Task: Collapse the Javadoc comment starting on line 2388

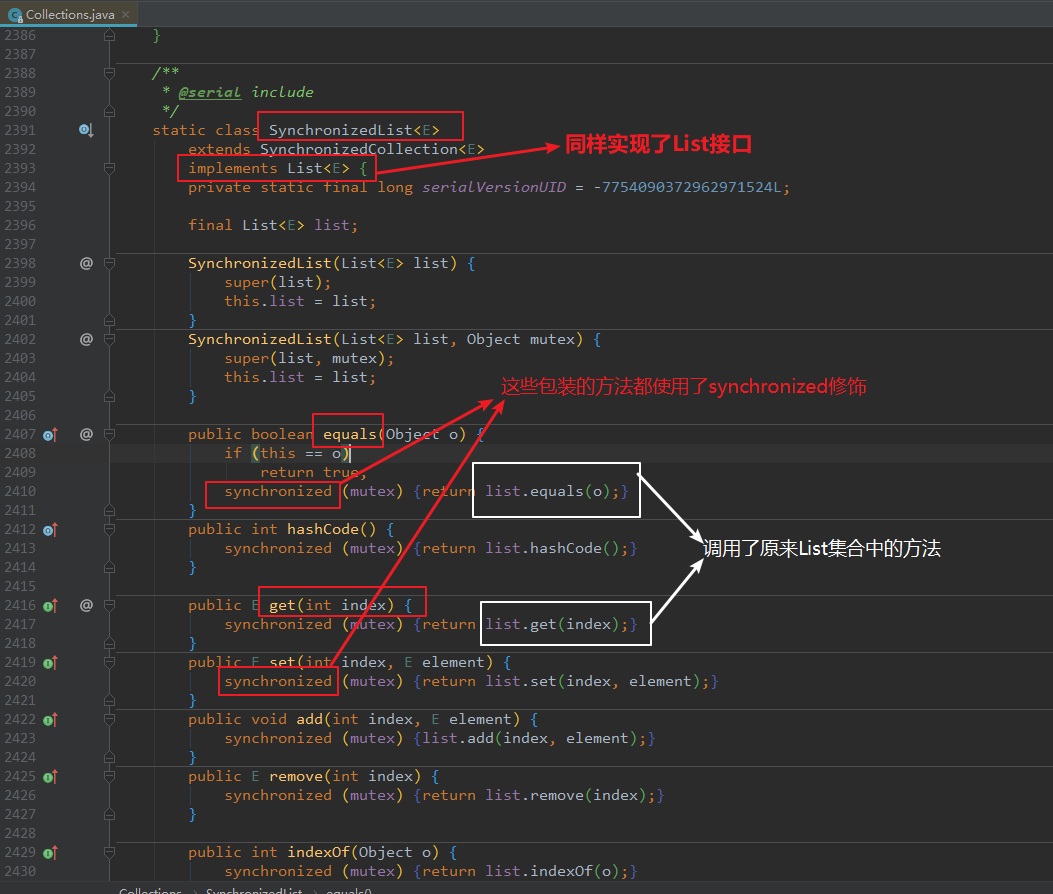Action: tap(109, 73)
